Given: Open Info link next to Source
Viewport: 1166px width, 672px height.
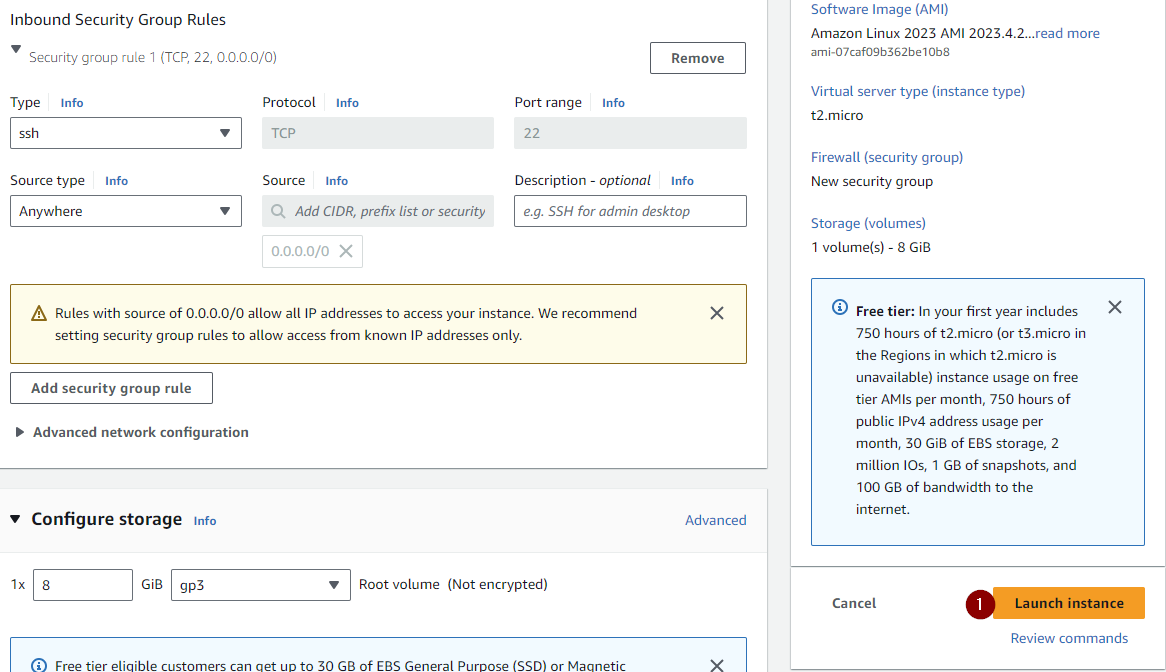Looking at the screenshot, I should (336, 181).
